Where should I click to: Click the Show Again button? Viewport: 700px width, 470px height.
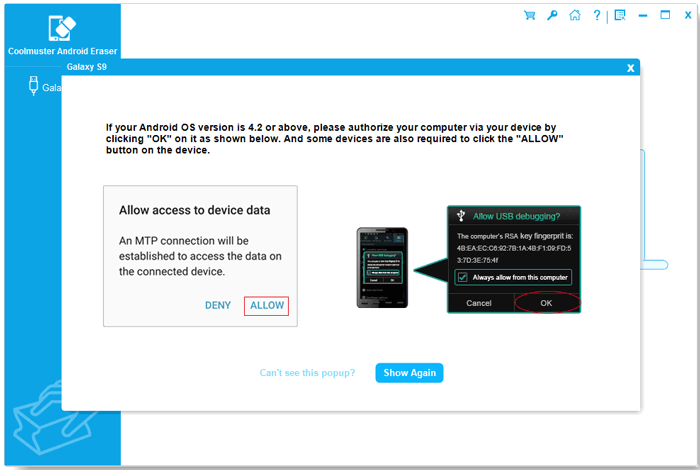[409, 373]
